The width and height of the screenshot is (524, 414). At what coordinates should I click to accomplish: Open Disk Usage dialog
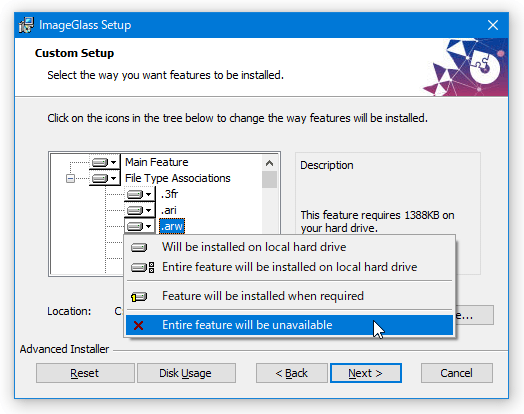186,373
